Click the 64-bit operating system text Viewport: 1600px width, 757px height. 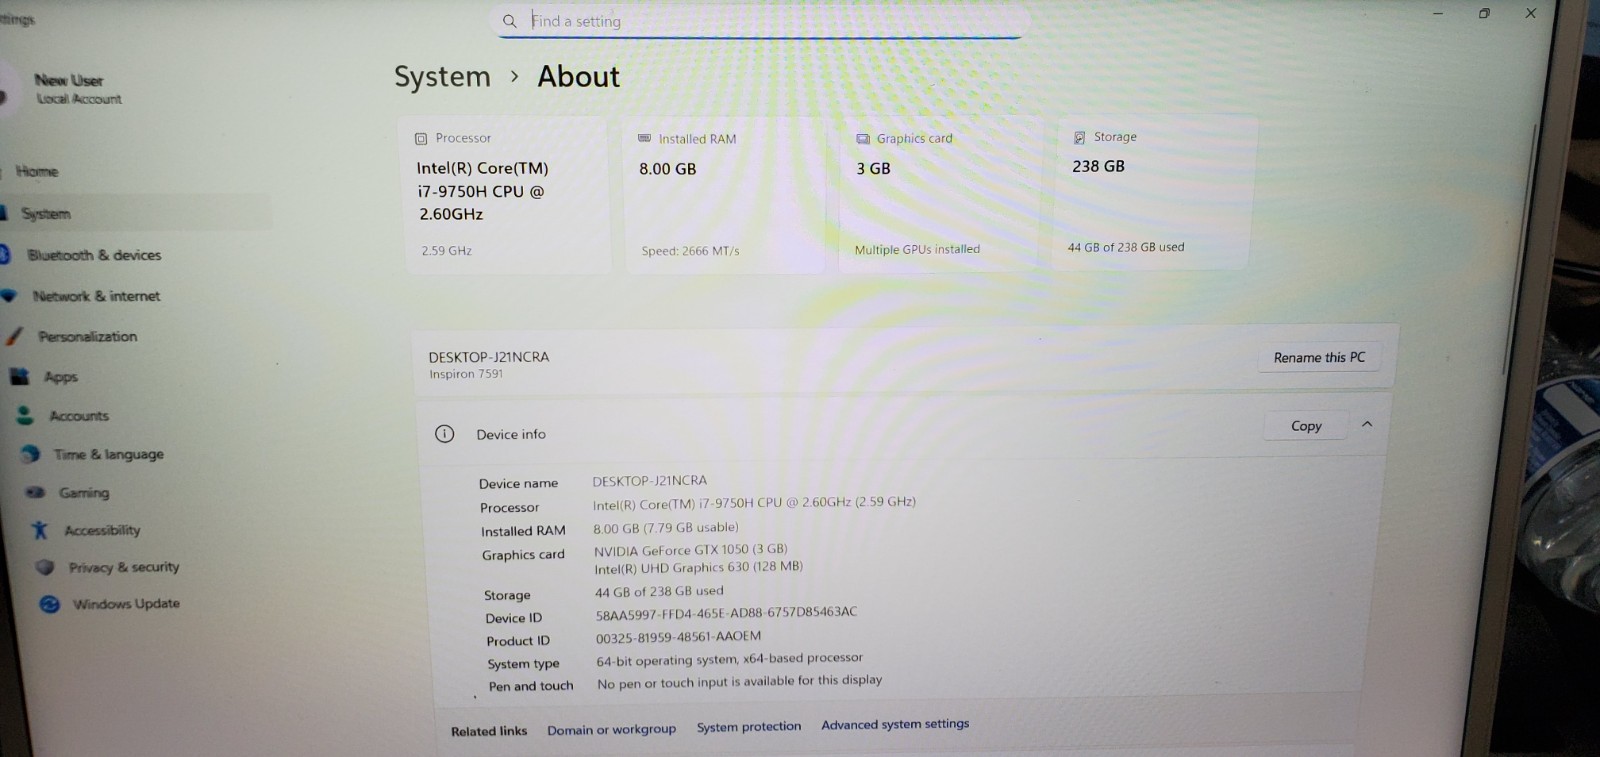click(729, 659)
